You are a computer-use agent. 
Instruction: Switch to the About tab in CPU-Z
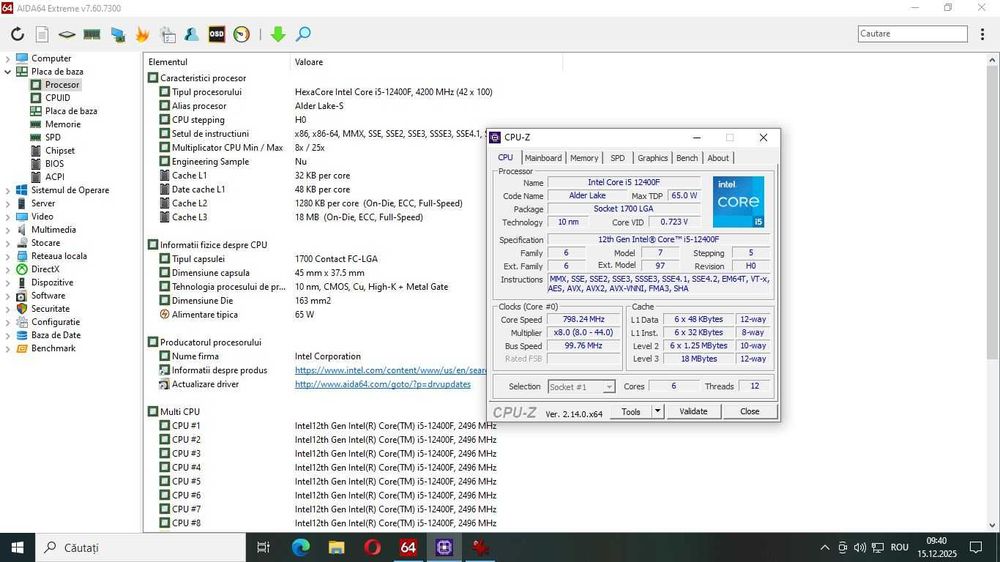[x=717, y=158]
